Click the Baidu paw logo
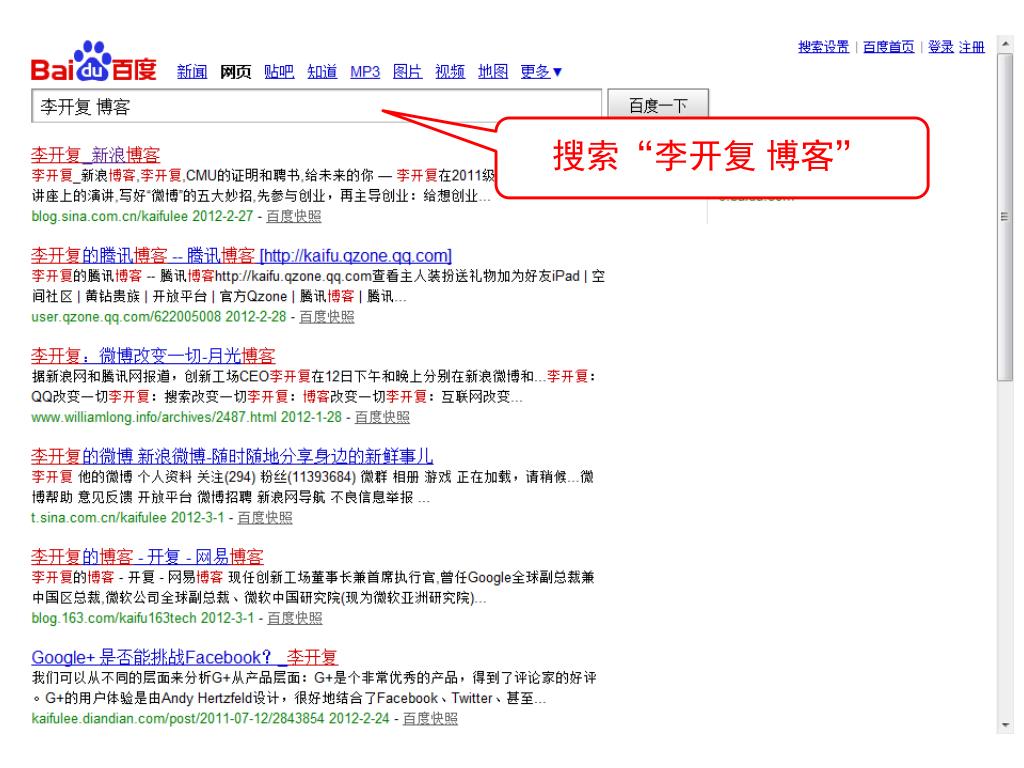This screenshot has width=1024, height=768. [93, 62]
